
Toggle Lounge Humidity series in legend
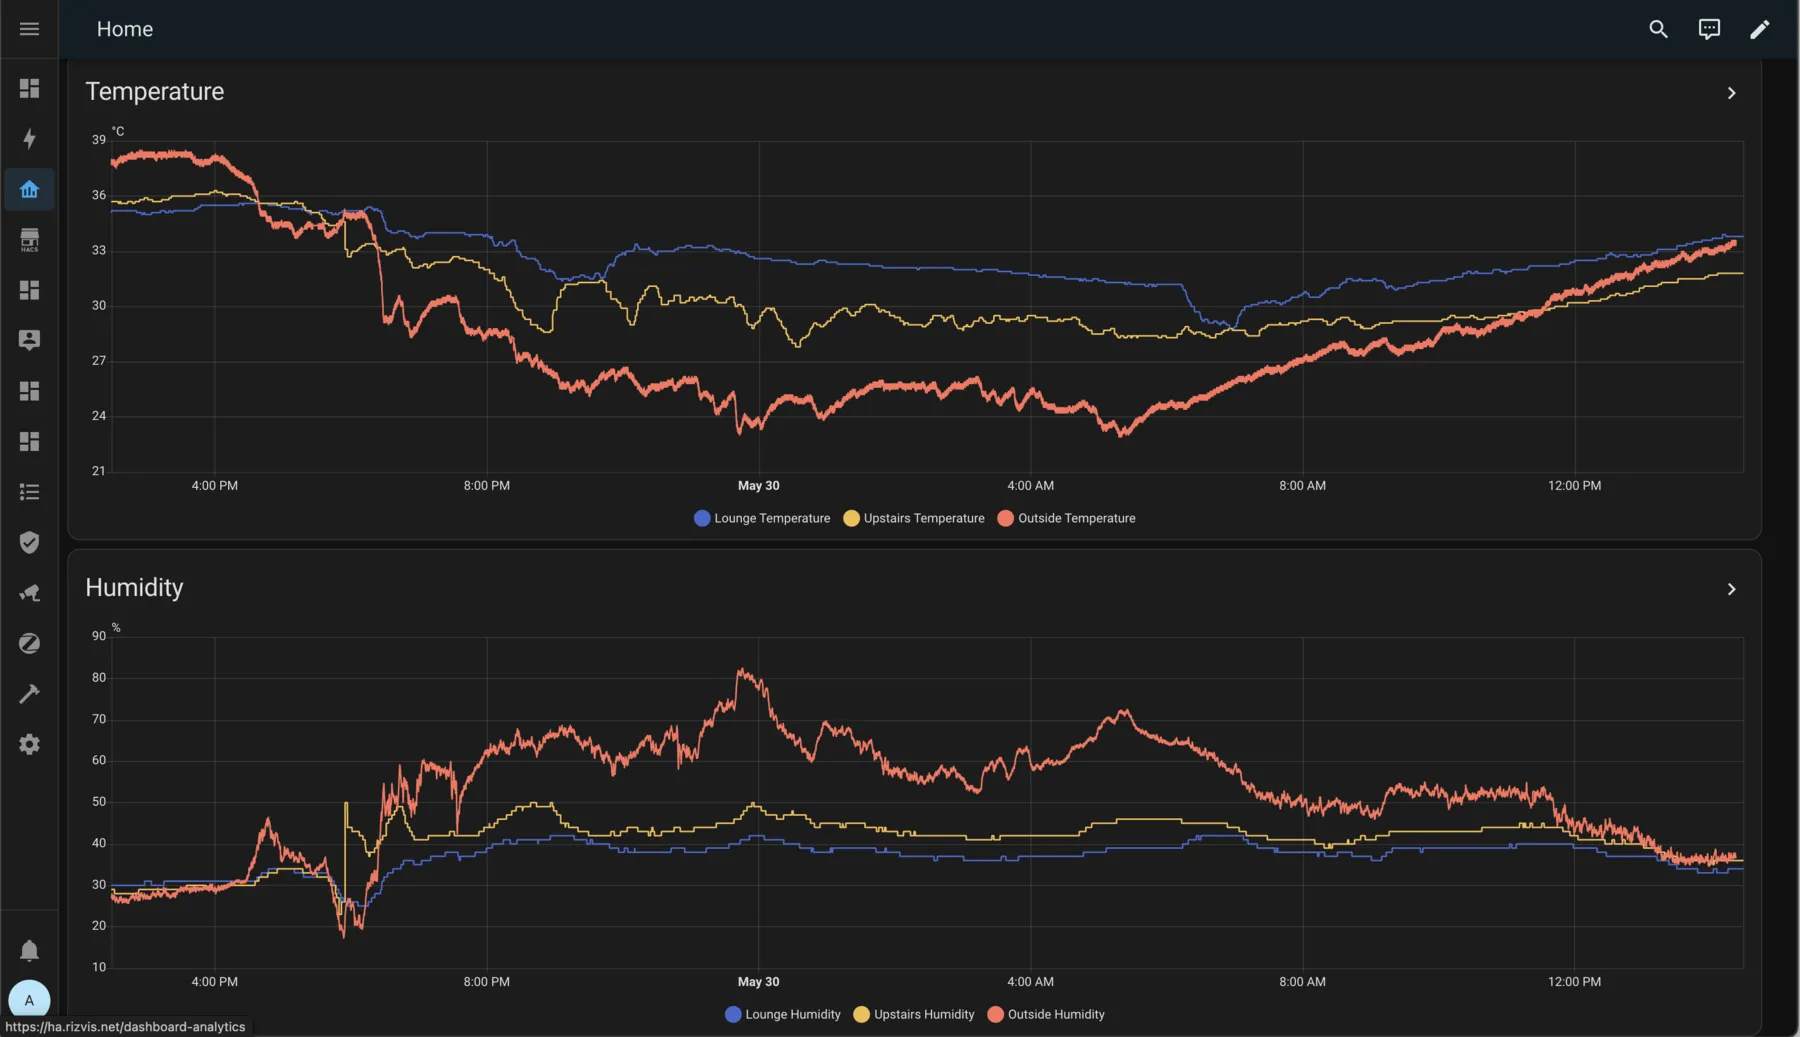783,1014
